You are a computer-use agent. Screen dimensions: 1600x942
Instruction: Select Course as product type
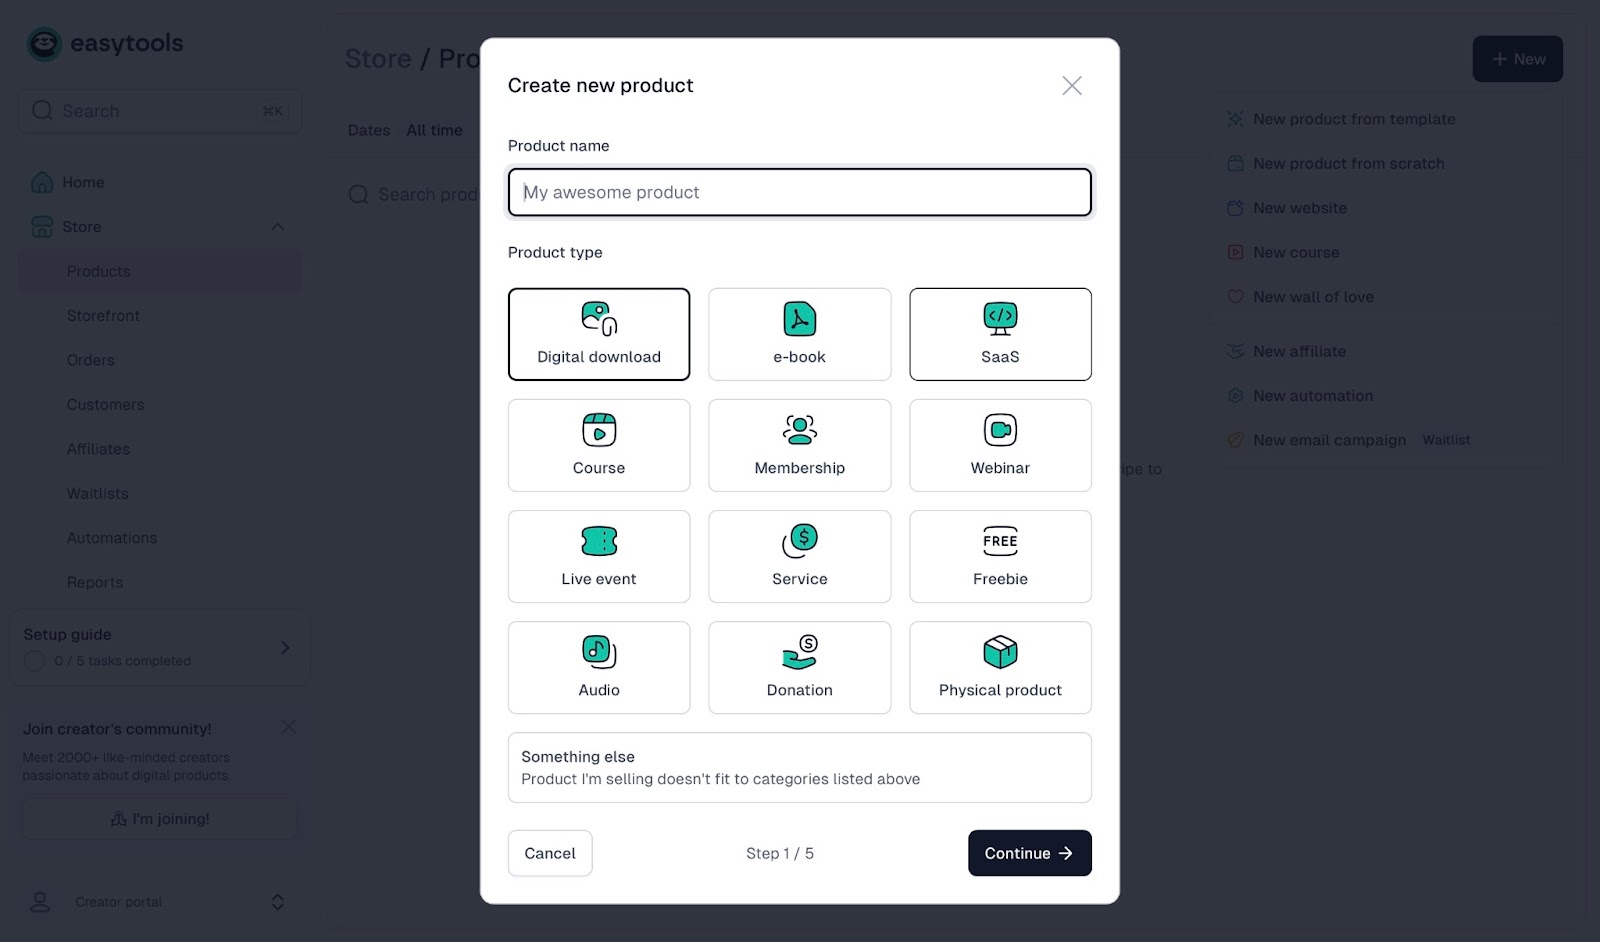(x=599, y=445)
